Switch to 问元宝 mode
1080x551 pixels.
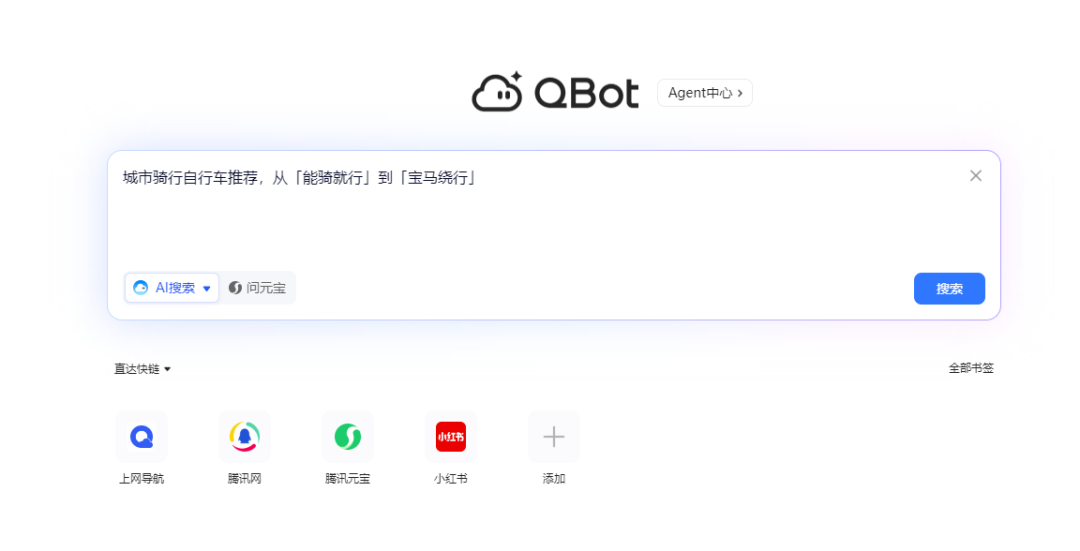click(x=258, y=288)
